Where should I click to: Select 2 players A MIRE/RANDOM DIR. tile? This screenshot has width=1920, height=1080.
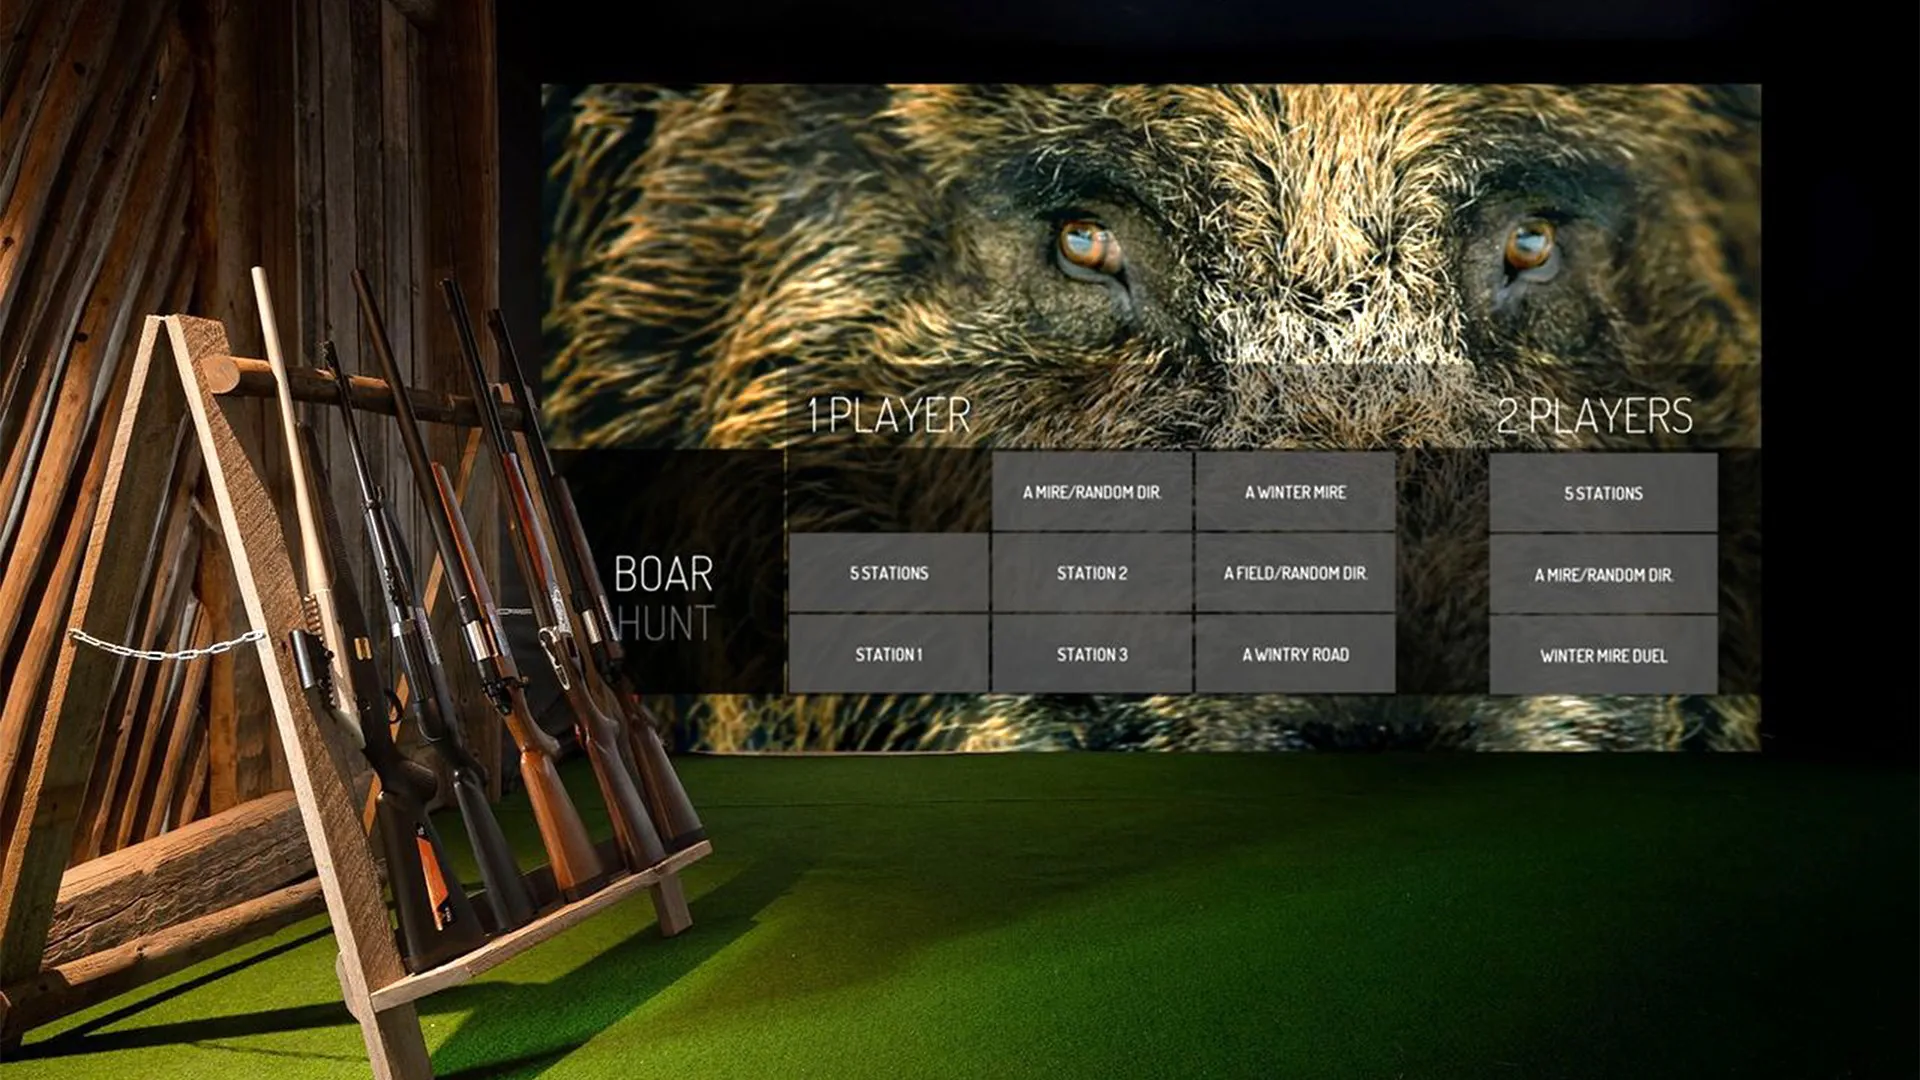coord(1603,575)
